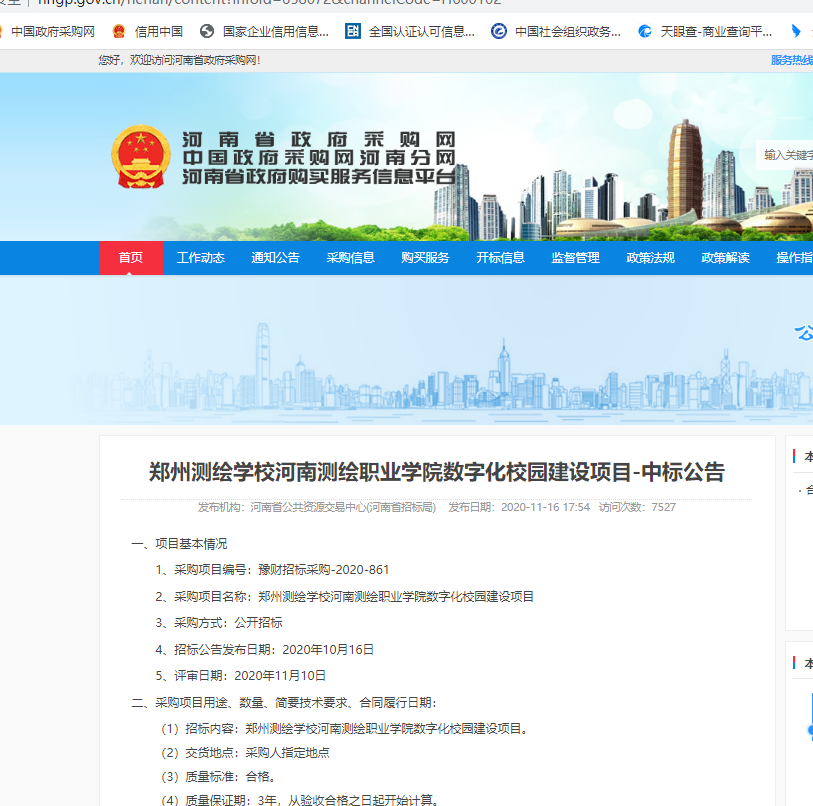Click the article title 郑州测绘学校...中标公告
Screen dimensions: 813x806
click(x=437, y=473)
